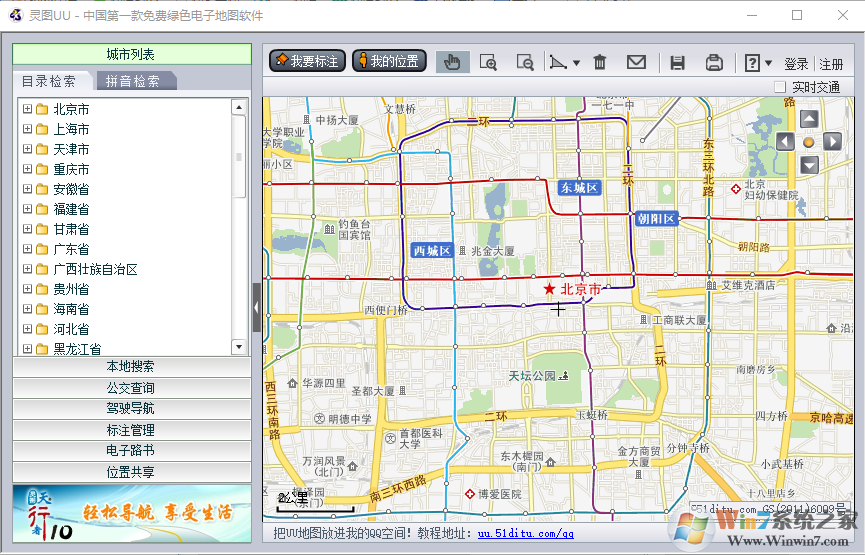Click the envelope mail icon
The height and width of the screenshot is (555, 865).
[x=636, y=62]
